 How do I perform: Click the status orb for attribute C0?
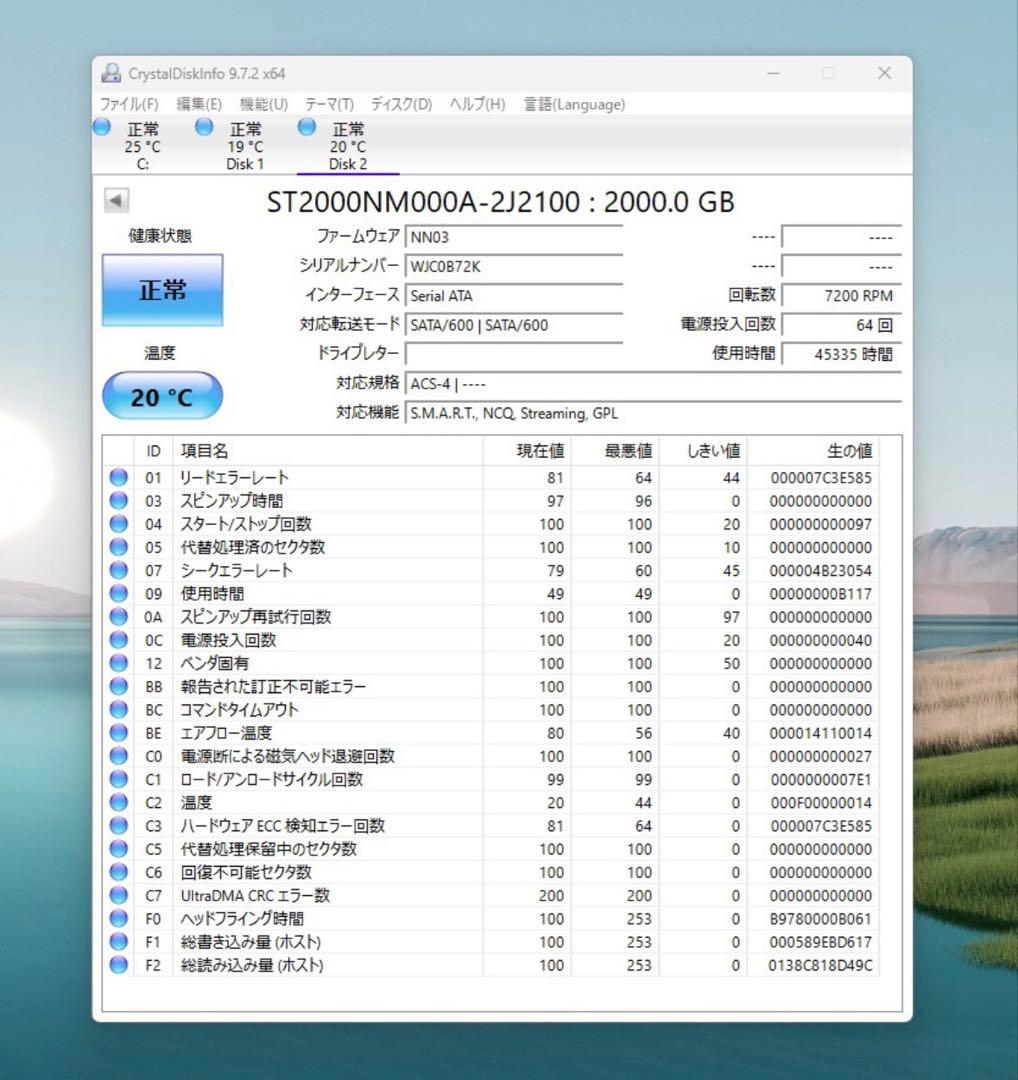tap(118, 756)
